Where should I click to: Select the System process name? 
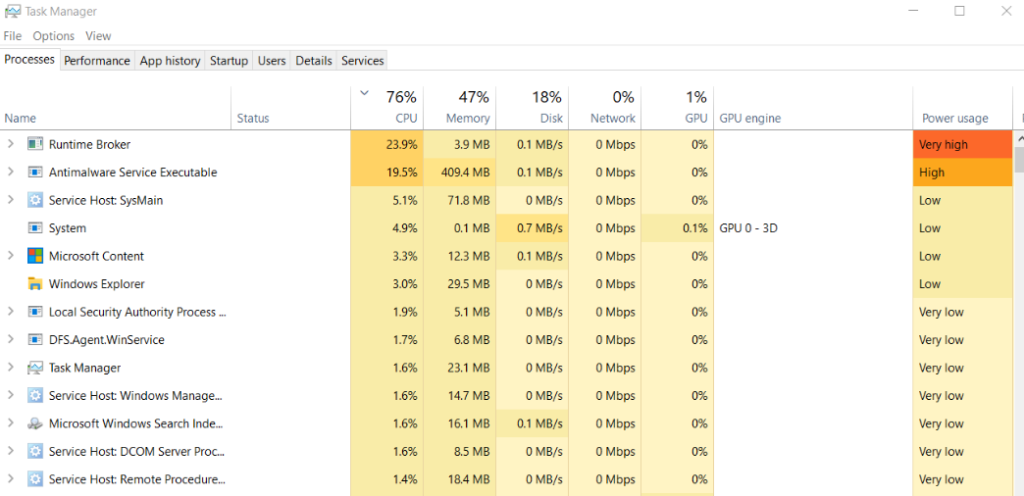(67, 228)
